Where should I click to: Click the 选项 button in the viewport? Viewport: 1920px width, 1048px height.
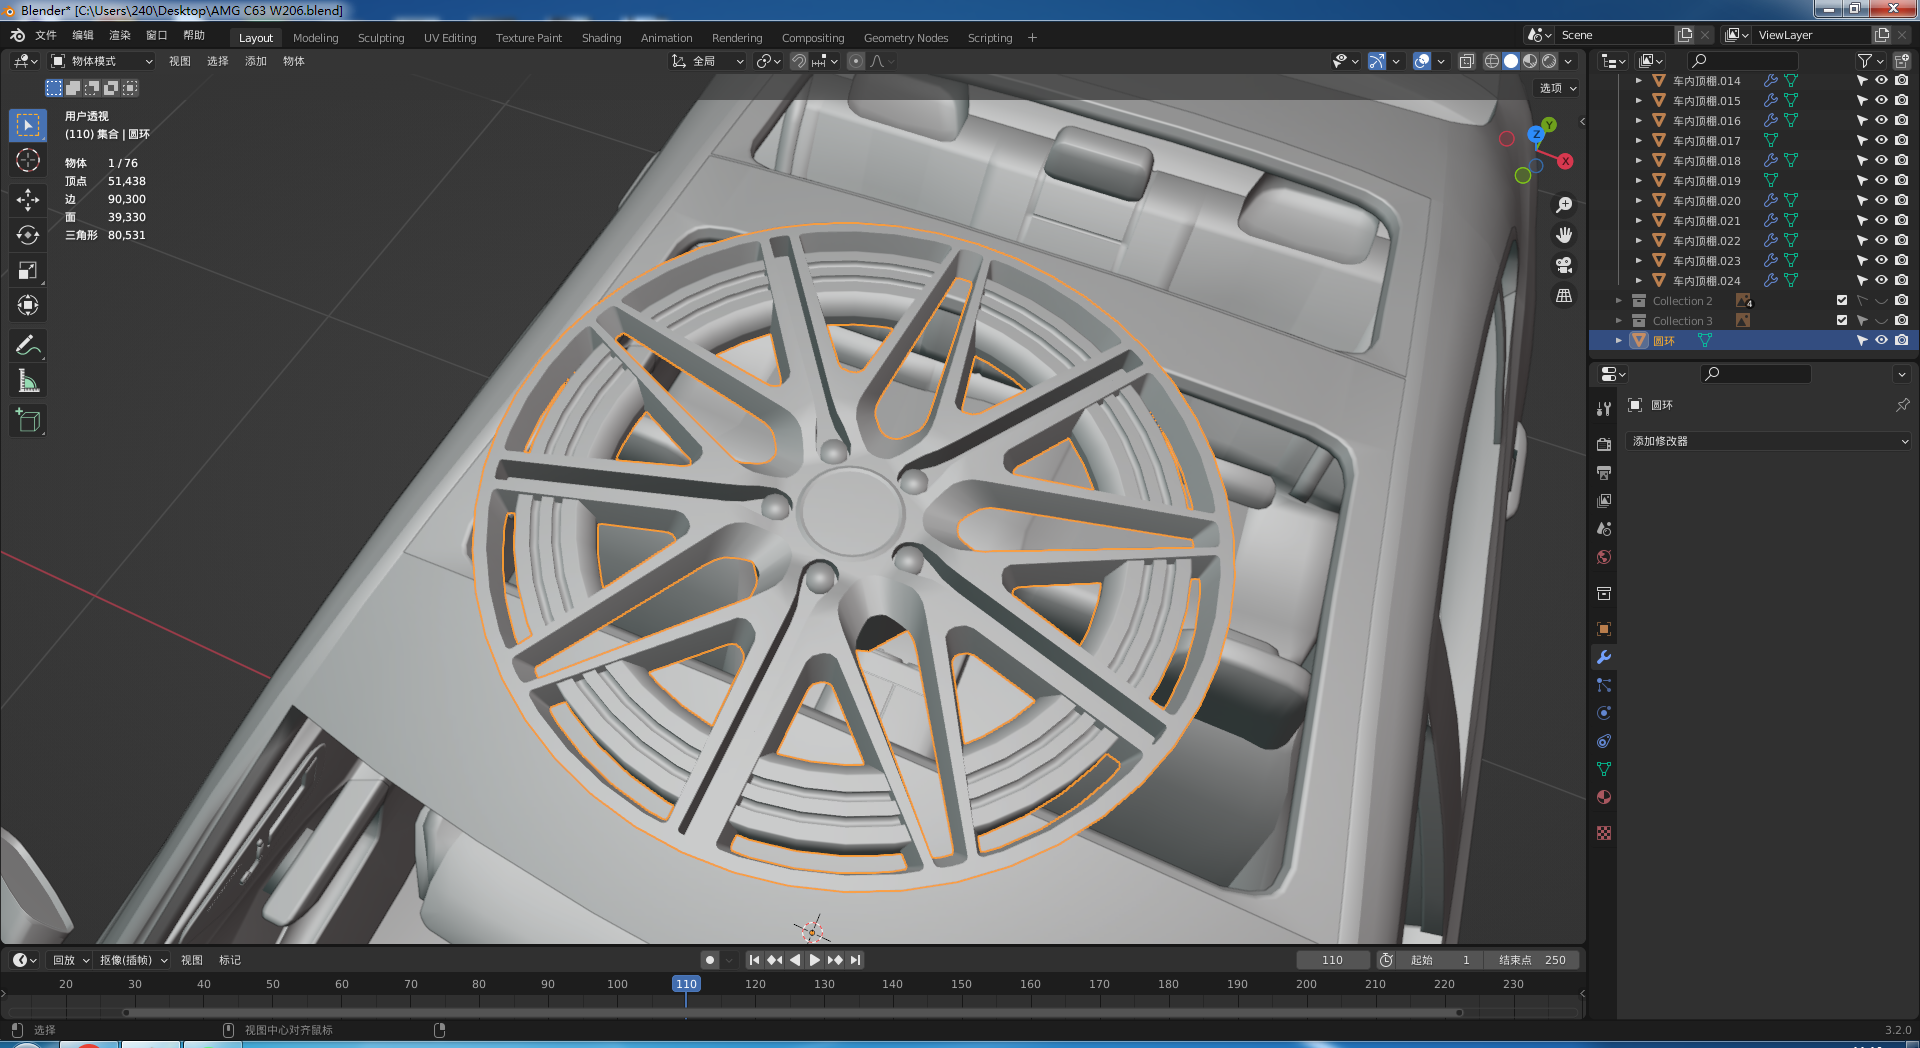(x=1557, y=88)
